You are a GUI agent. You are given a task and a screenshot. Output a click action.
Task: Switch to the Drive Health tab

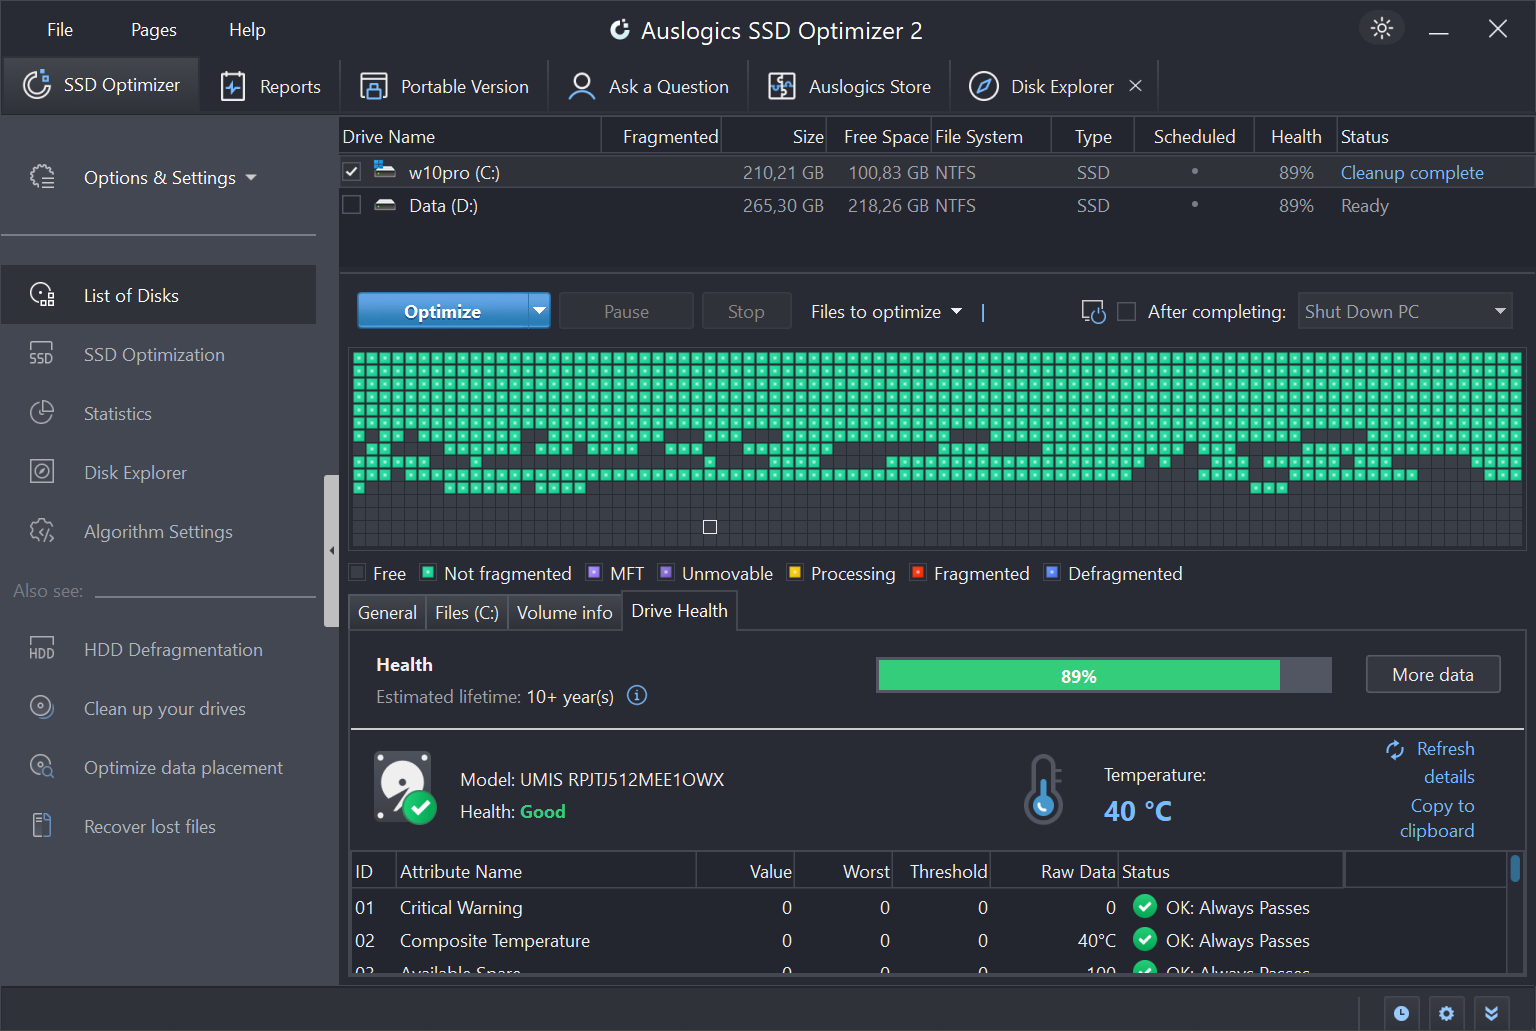point(679,611)
